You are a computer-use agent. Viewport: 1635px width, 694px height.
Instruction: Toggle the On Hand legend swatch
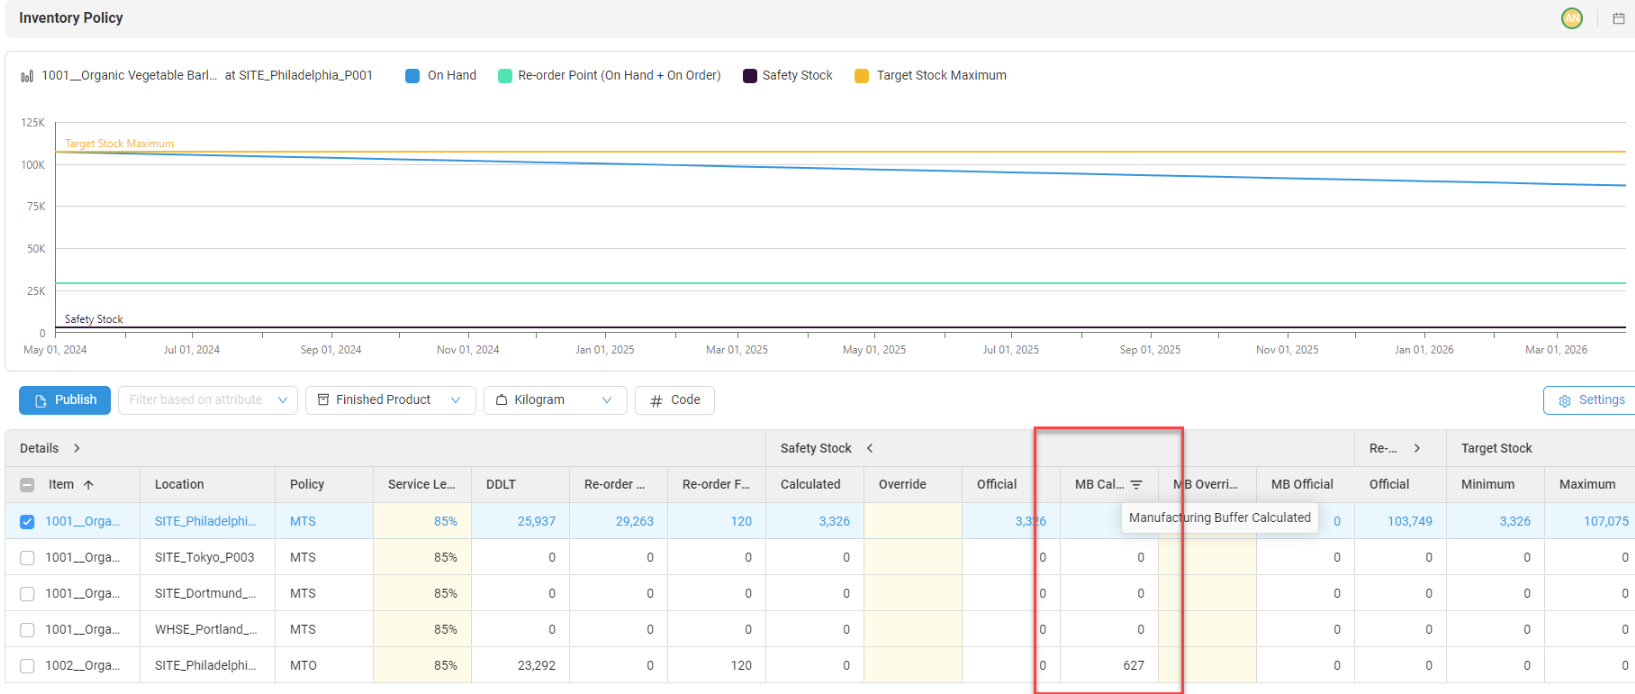pyautogui.click(x=412, y=76)
